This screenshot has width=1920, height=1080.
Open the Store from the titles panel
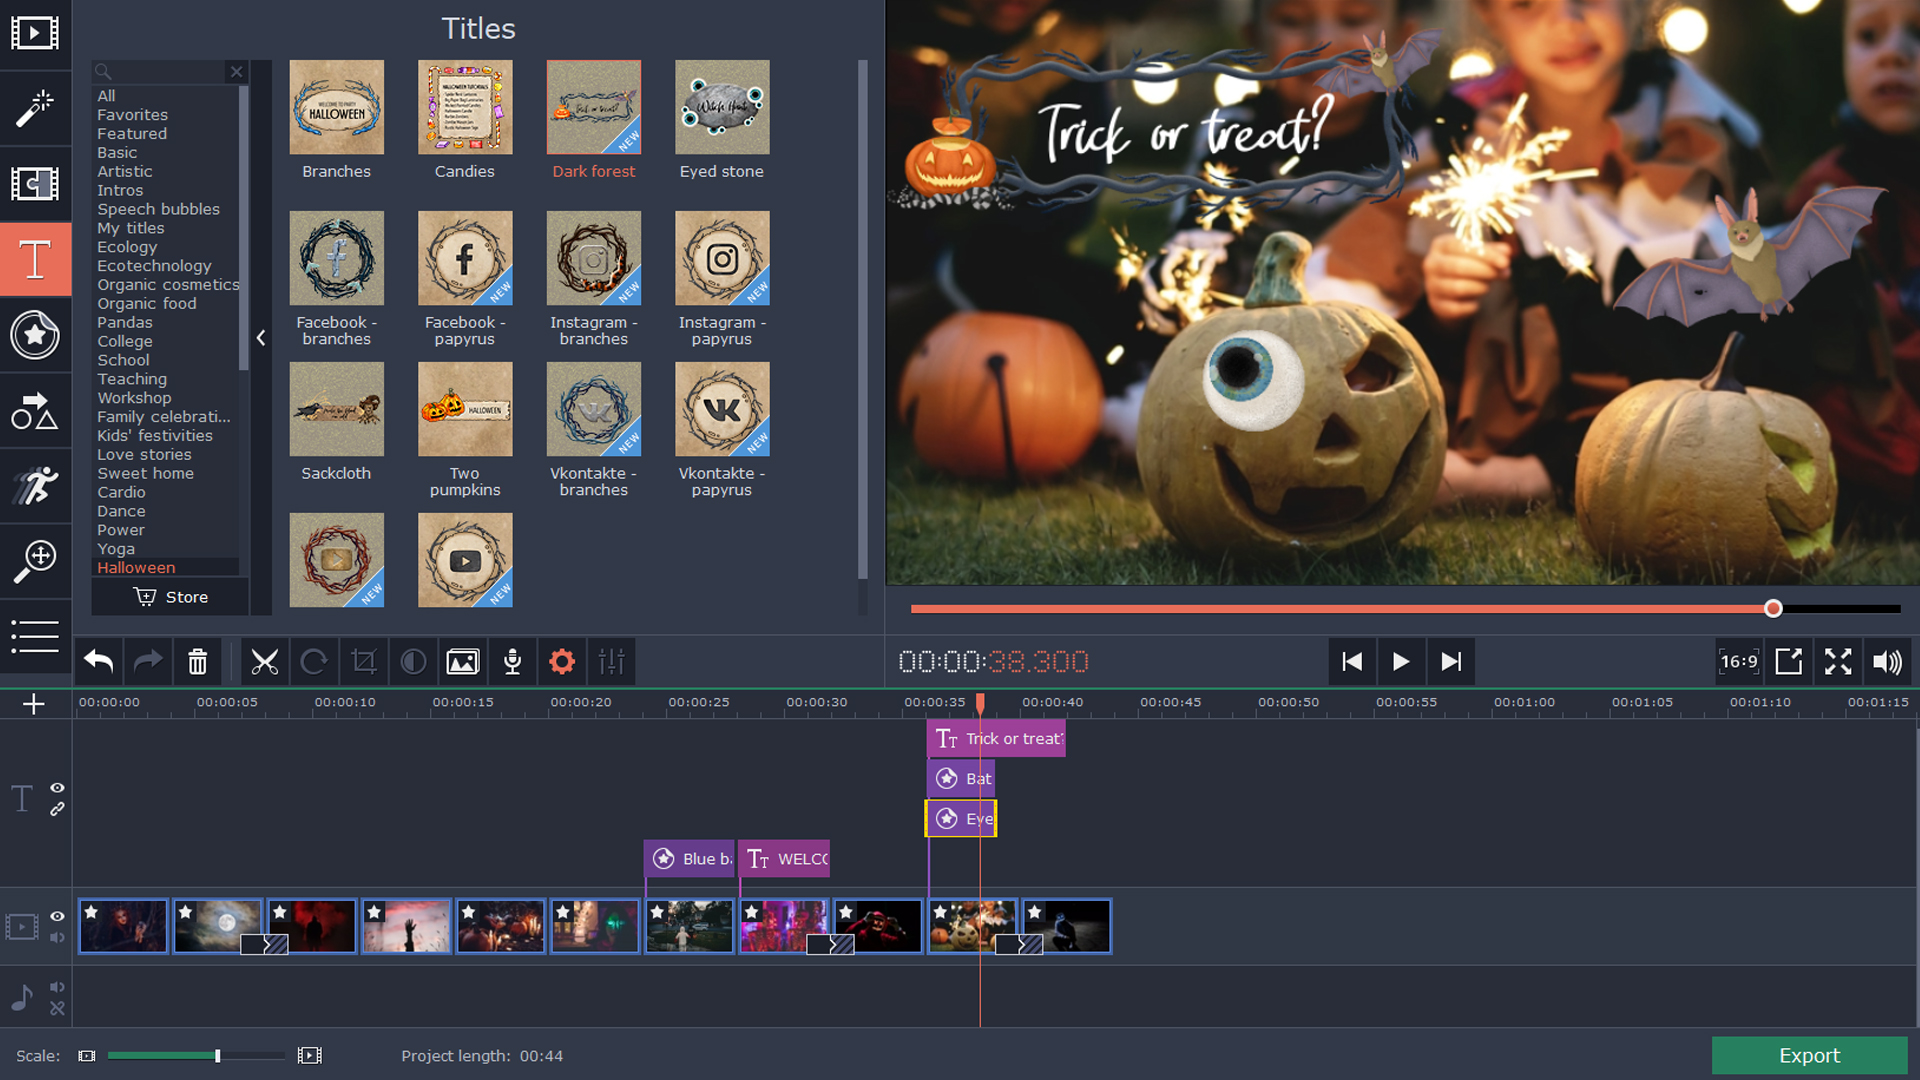169,596
